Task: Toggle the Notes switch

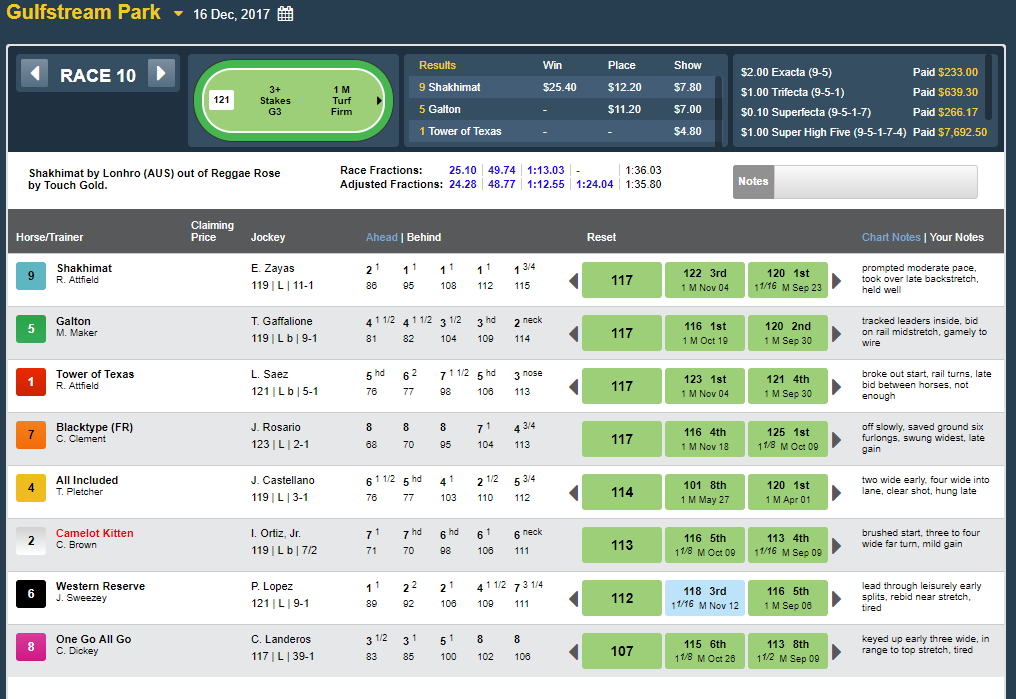Action: point(855,182)
